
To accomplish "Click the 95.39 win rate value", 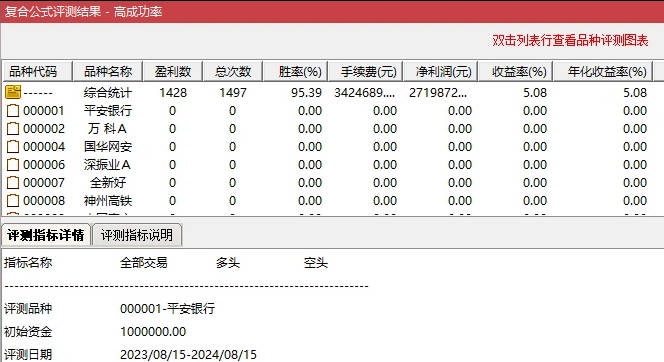I will click(306, 92).
